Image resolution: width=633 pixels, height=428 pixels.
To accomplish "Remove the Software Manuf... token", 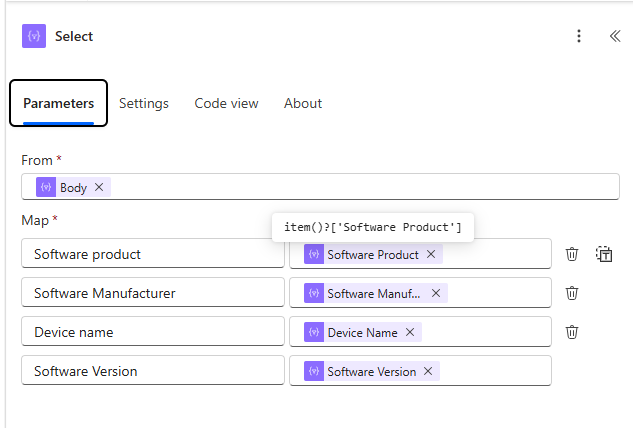I will point(436,293).
